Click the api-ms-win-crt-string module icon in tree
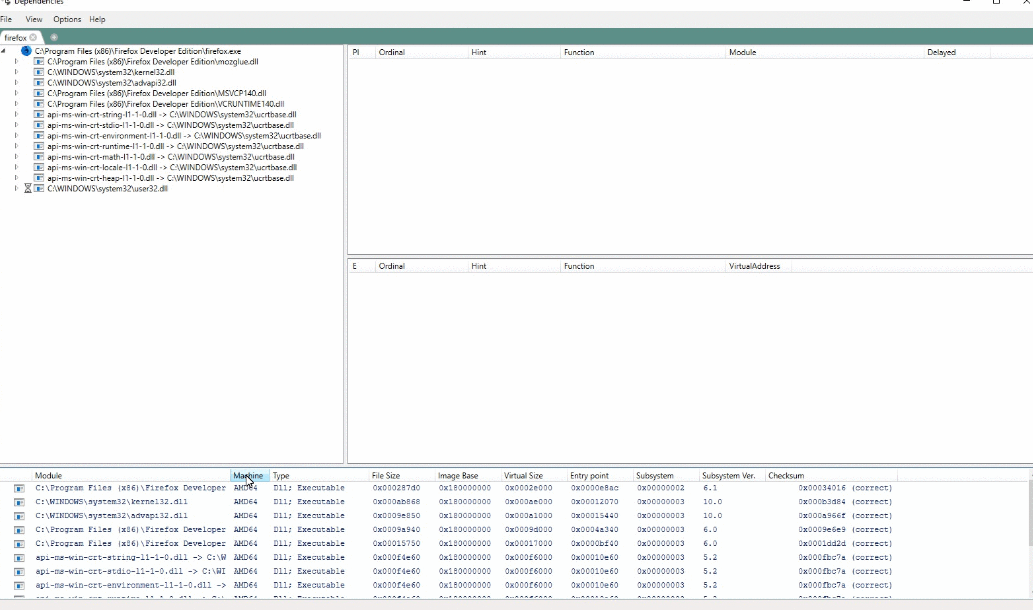This screenshot has width=1033, height=610. coord(39,114)
